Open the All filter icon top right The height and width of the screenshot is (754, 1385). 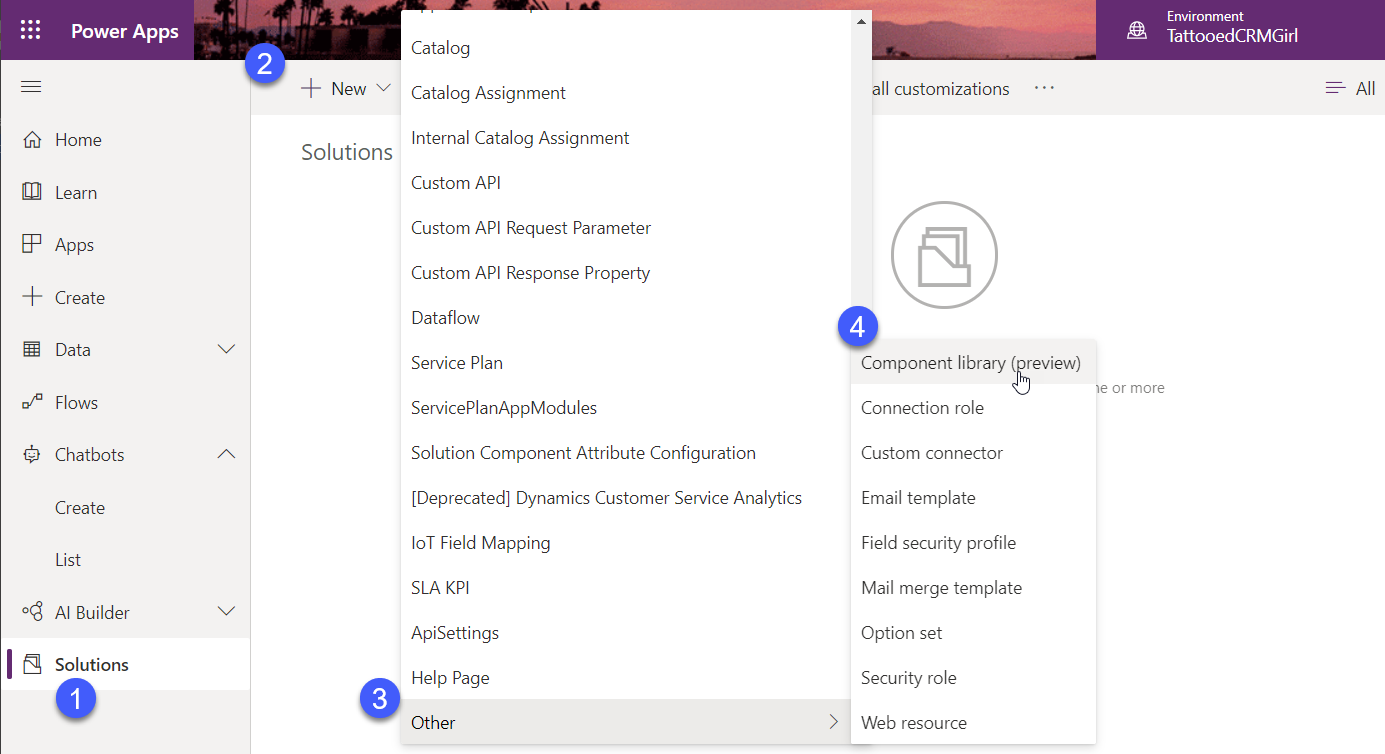coord(1335,88)
